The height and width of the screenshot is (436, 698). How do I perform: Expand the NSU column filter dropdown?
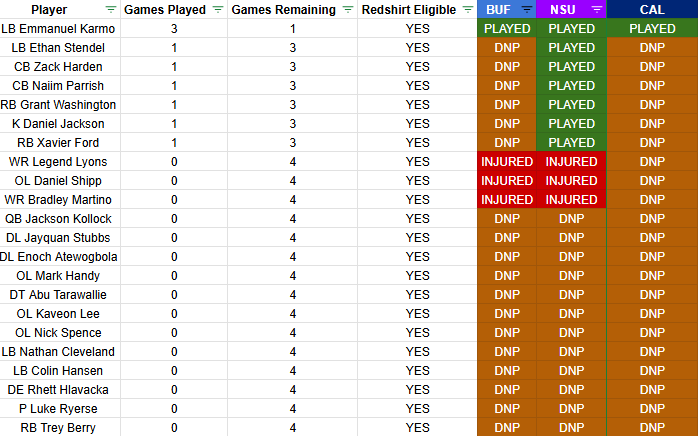coord(596,10)
